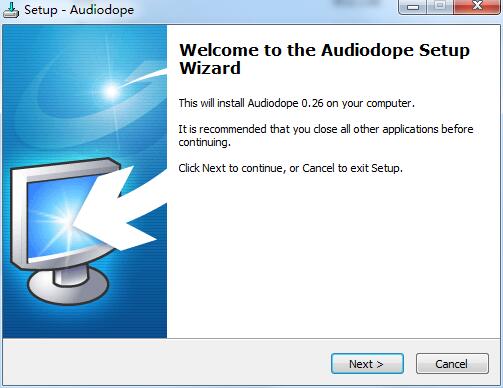Click the 'This will install Audiodope 0.26' text
Image resolution: width=503 pixels, height=388 pixels.
pos(296,103)
